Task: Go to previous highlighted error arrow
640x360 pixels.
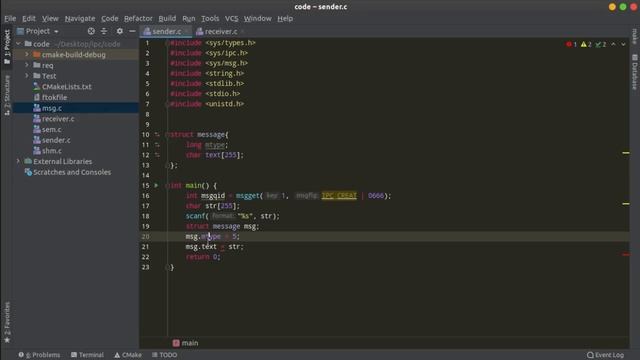Action: (x=613, y=44)
